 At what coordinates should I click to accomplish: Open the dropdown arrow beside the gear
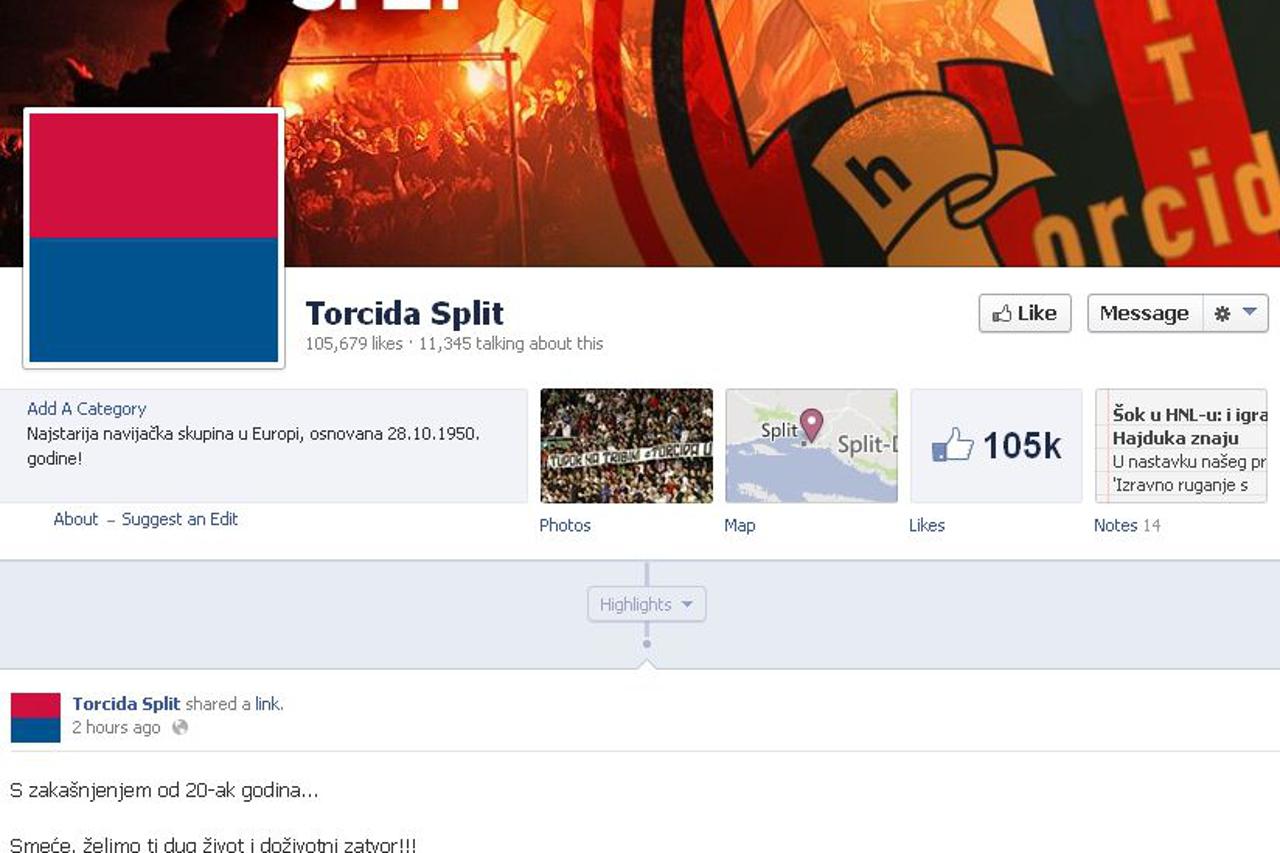(1249, 313)
